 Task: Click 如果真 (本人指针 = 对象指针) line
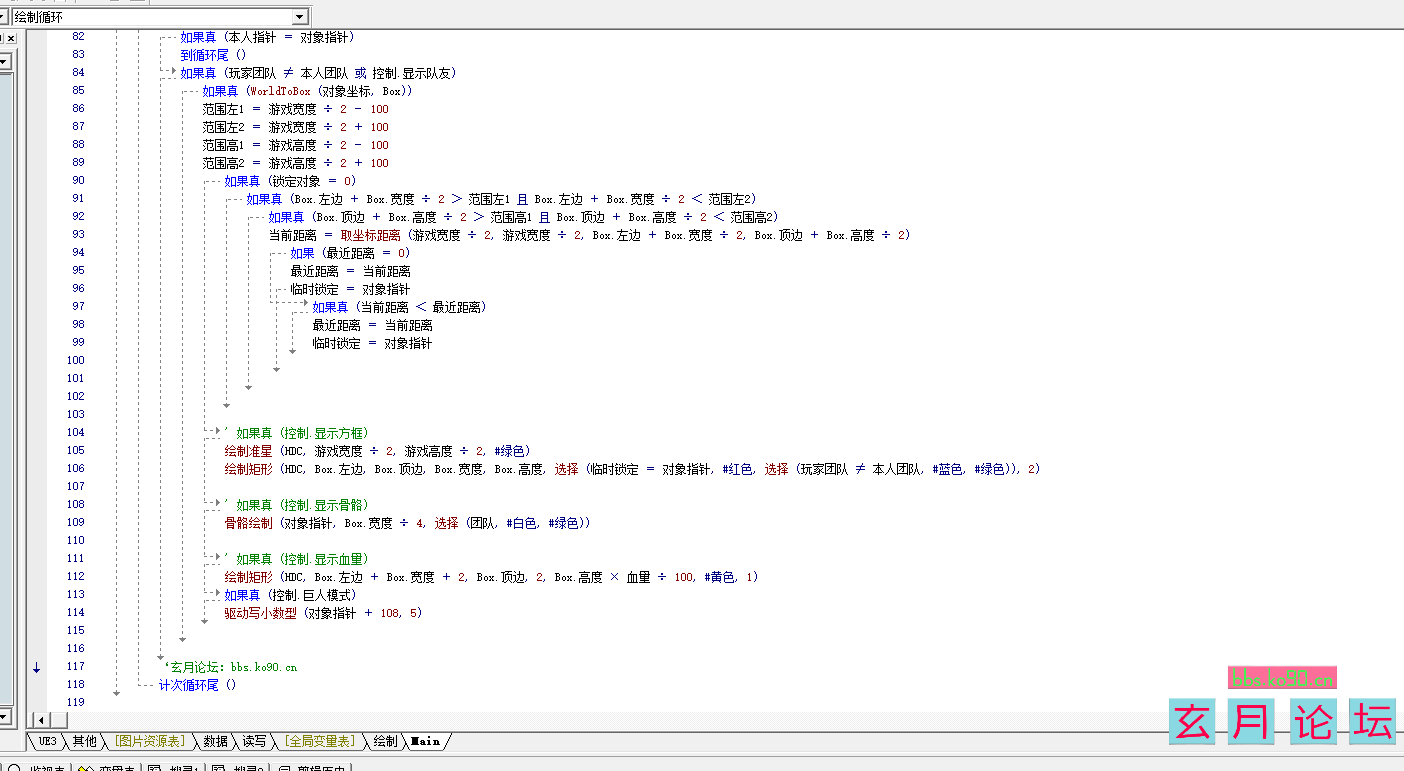tap(267, 37)
